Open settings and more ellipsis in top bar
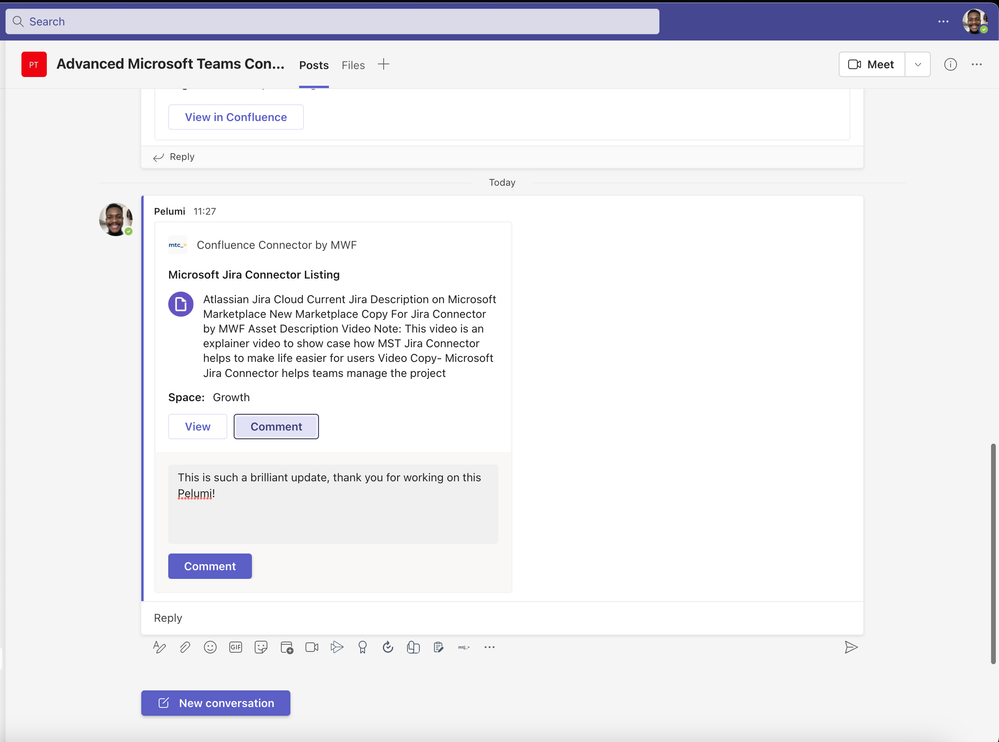The height and width of the screenshot is (742, 999). (944, 21)
